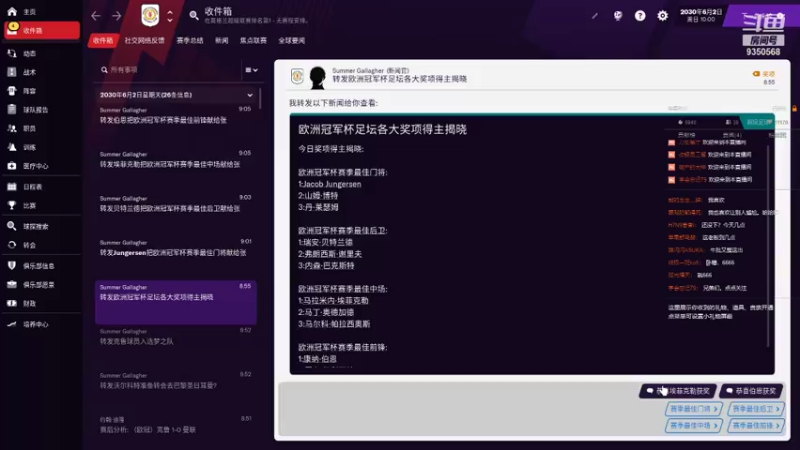Open the 转会 transfers sidebar icon
Screen dimensions: 800x450
coord(12,245)
